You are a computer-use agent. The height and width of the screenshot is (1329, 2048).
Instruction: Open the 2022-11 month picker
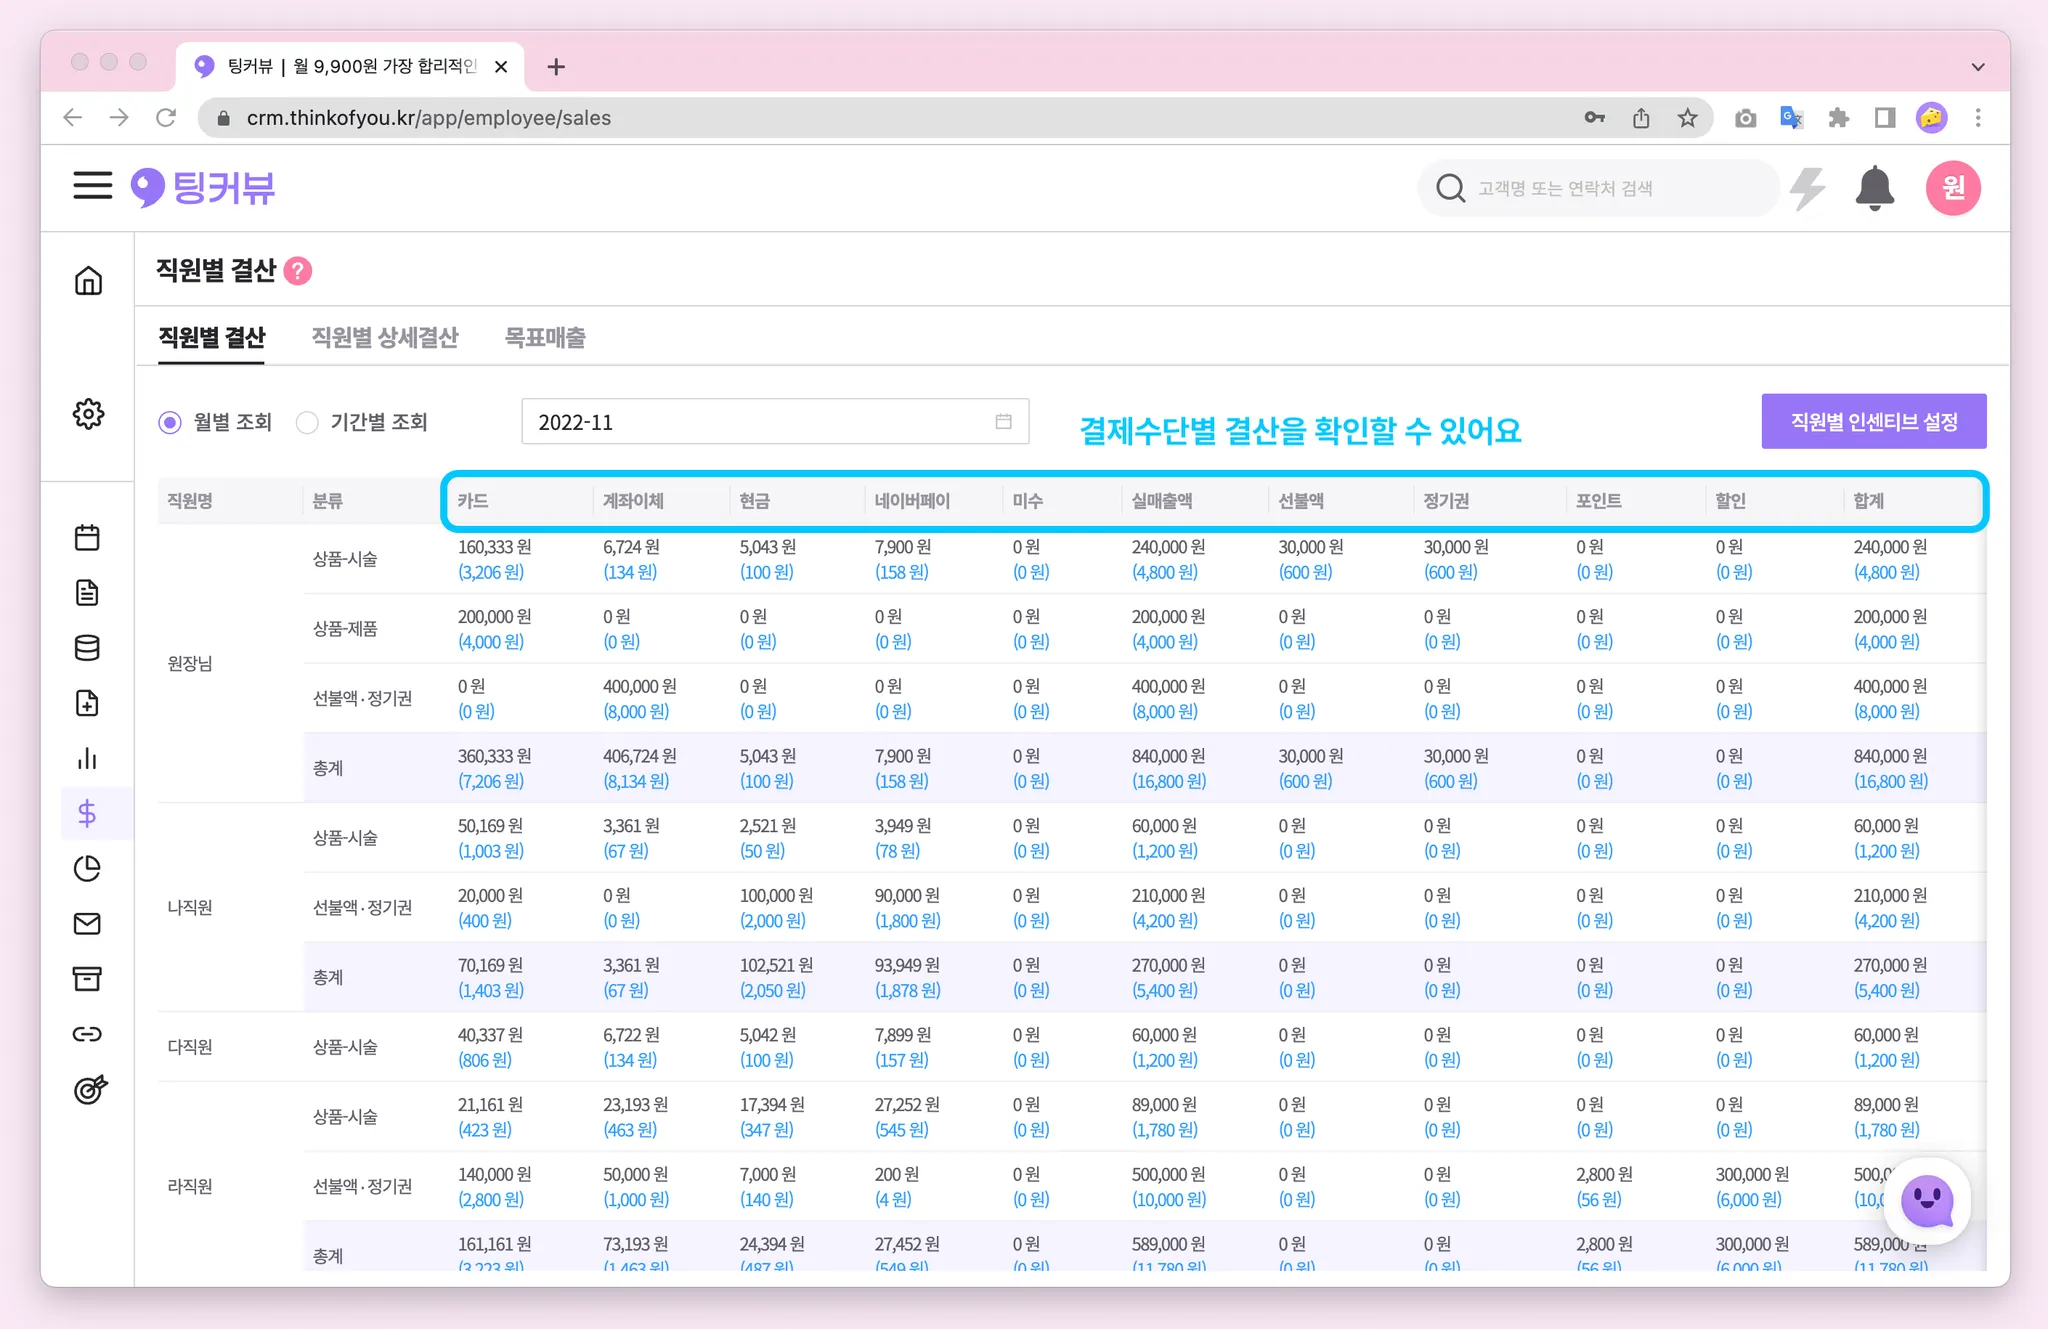point(774,422)
